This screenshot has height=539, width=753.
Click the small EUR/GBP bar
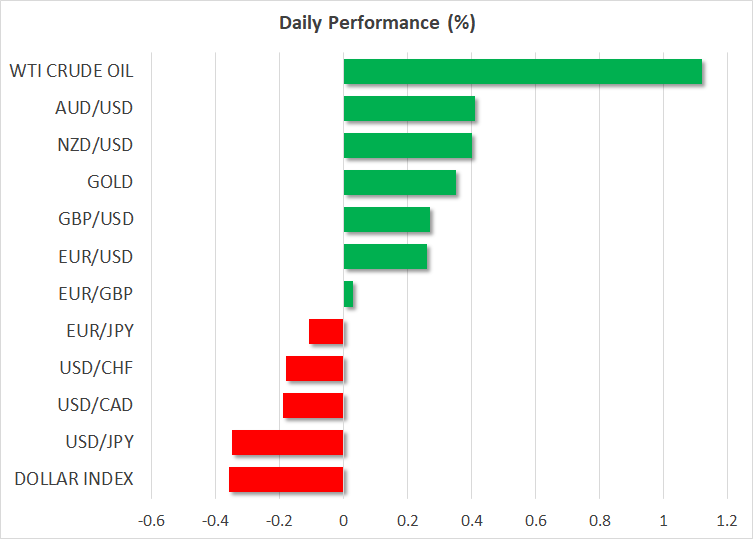[348, 294]
